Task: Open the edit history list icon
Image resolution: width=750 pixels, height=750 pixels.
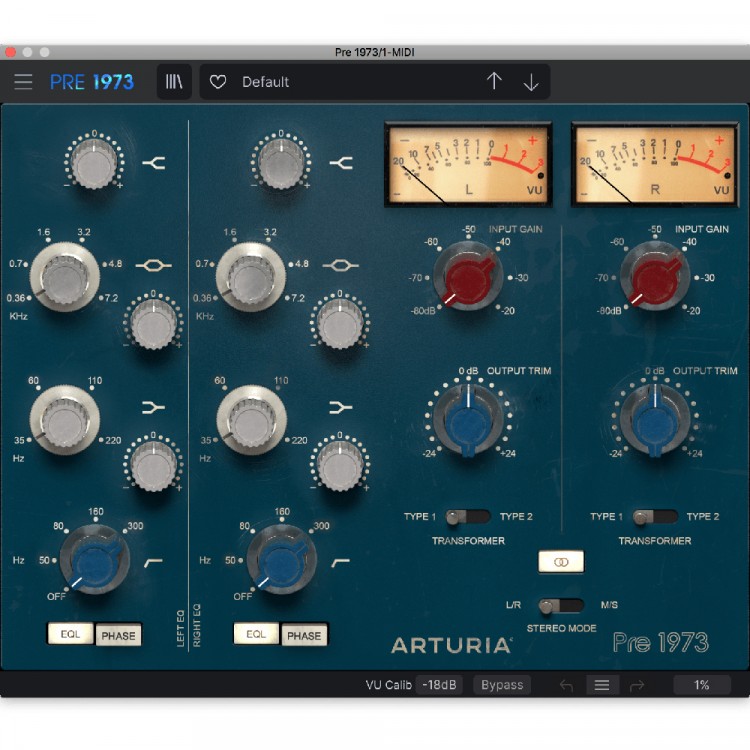Action: [x=602, y=685]
